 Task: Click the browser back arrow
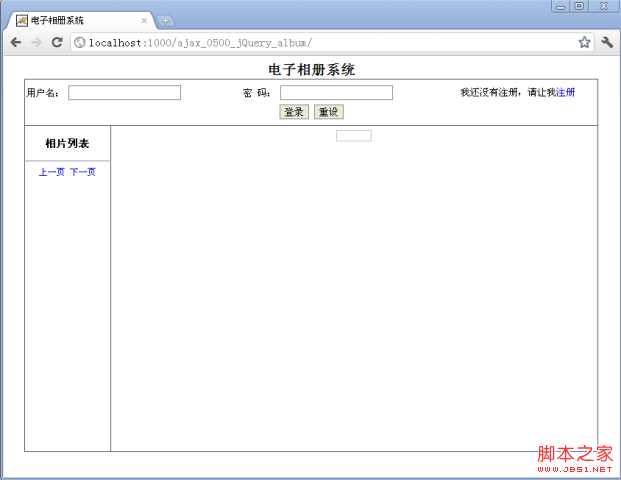pos(16,42)
